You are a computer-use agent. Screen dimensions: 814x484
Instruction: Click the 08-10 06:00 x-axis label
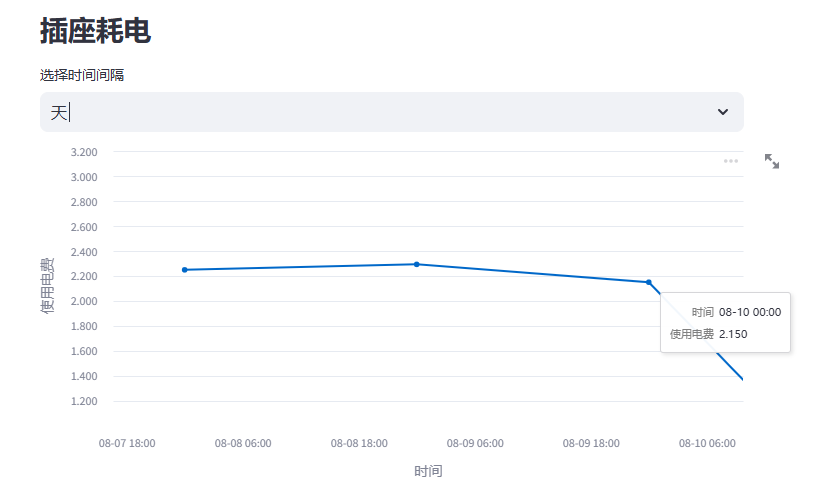[707, 443]
